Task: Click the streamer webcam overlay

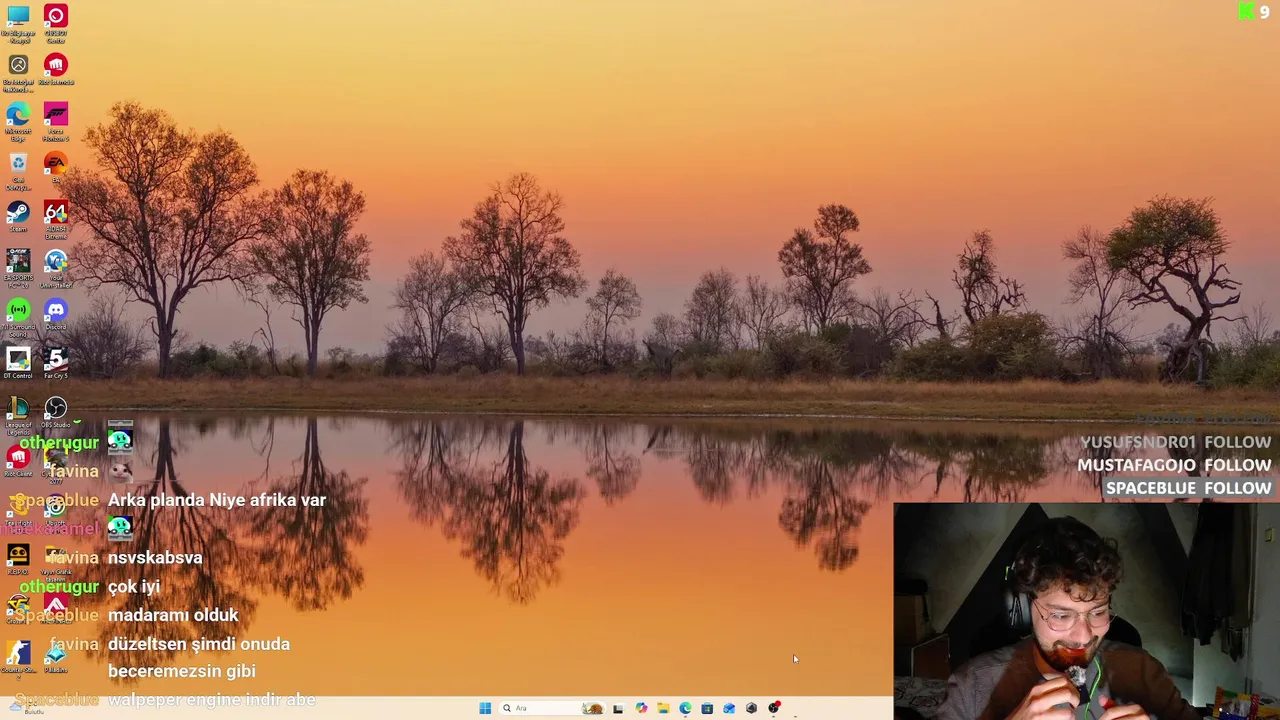Action: point(1086,611)
